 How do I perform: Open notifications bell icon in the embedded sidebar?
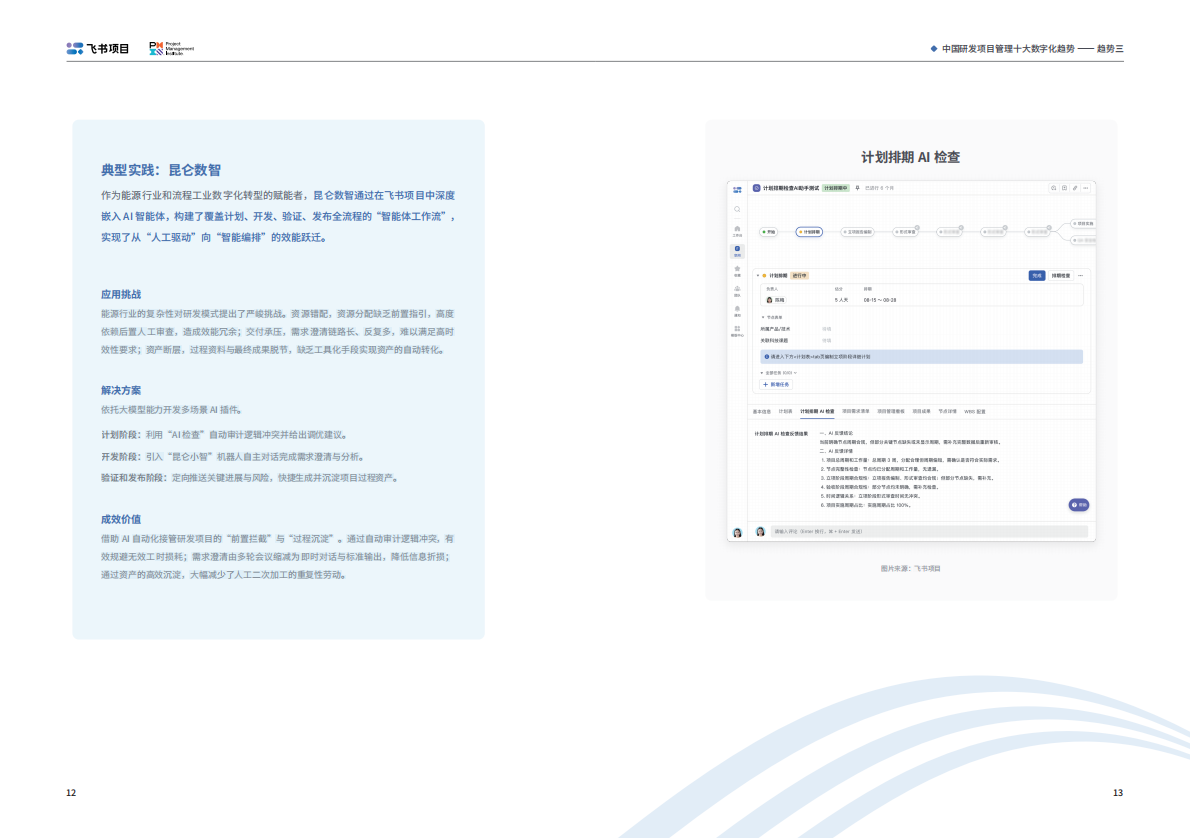(737, 310)
